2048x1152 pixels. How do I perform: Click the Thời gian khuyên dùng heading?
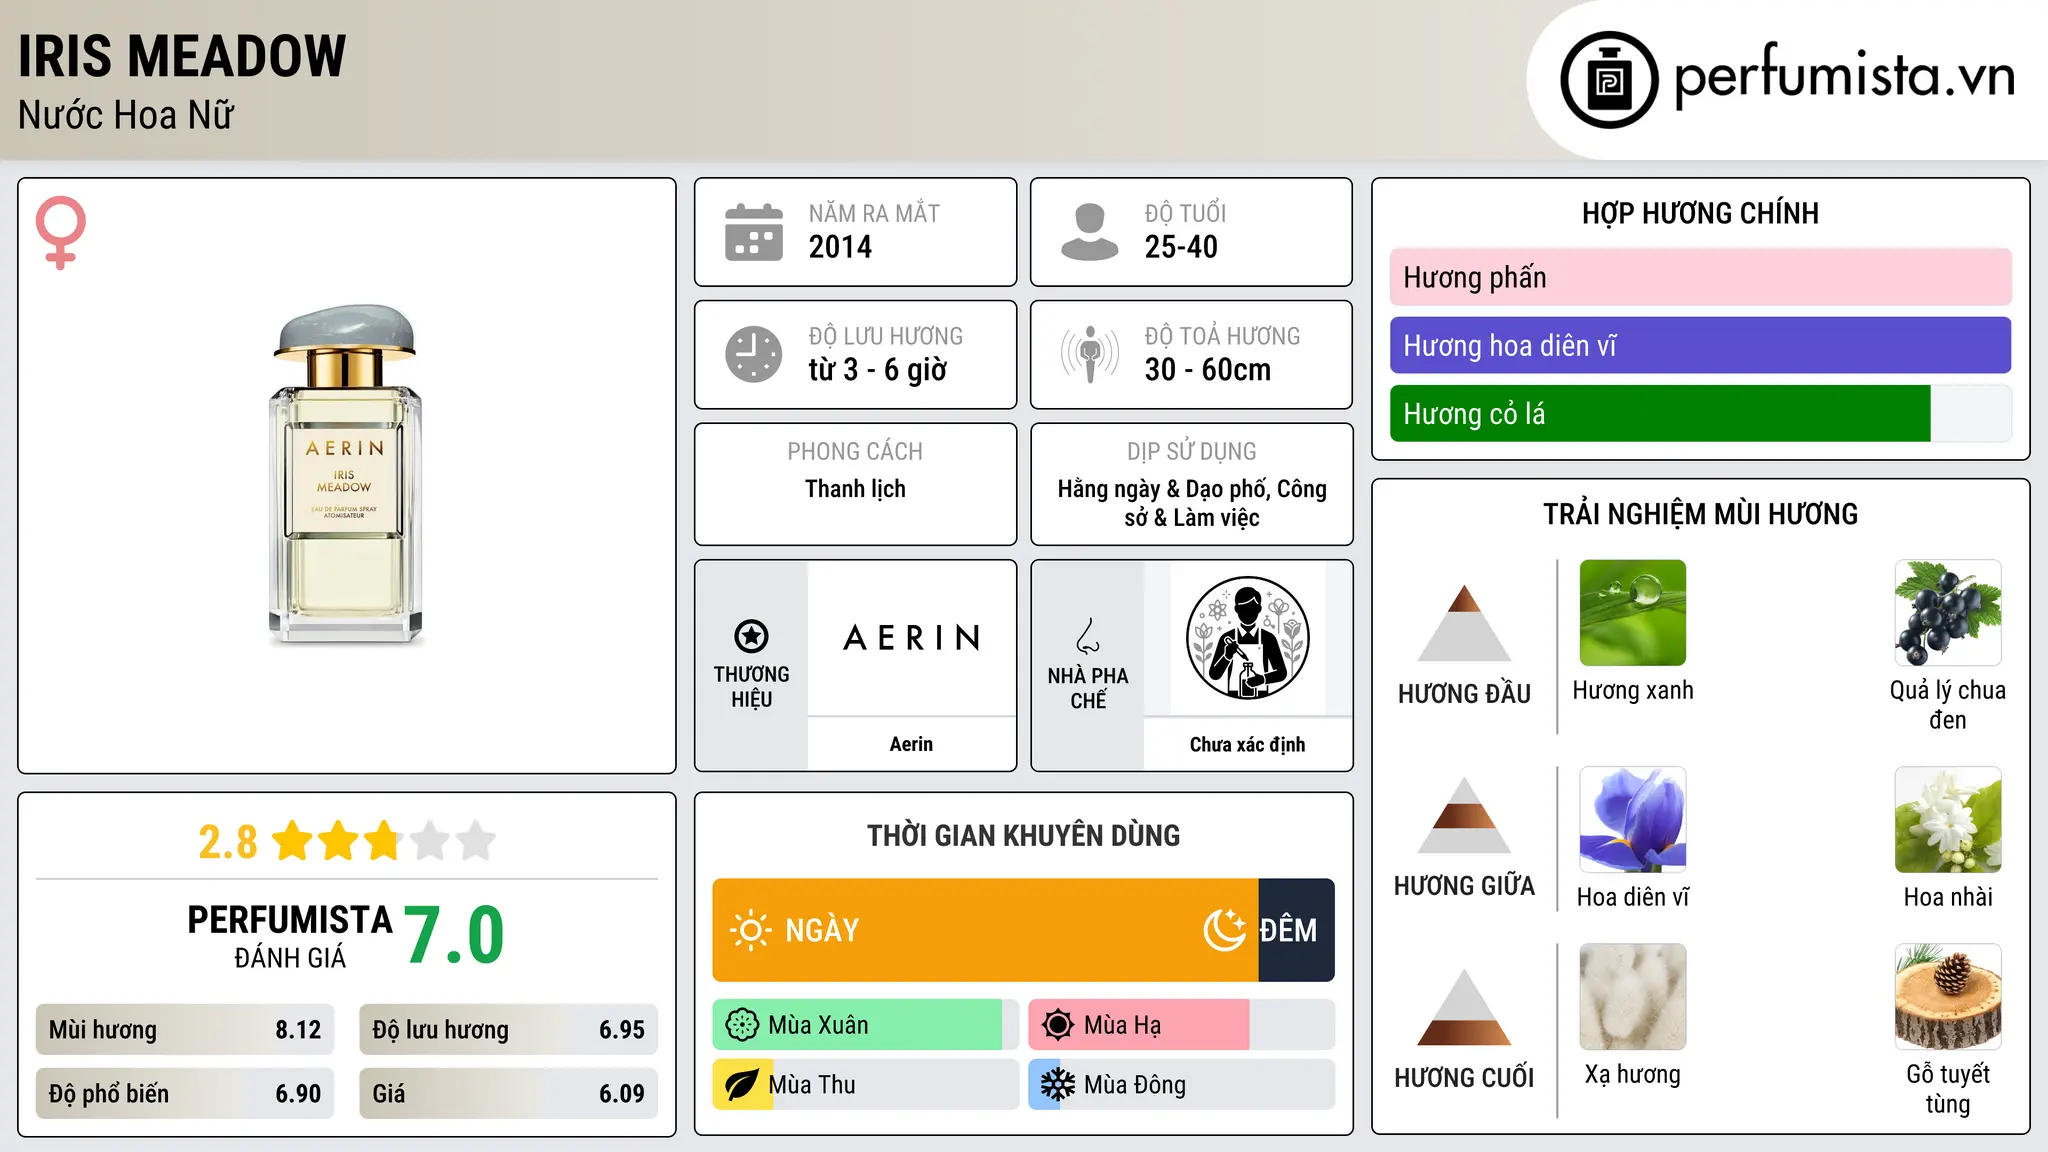coord(1023,835)
